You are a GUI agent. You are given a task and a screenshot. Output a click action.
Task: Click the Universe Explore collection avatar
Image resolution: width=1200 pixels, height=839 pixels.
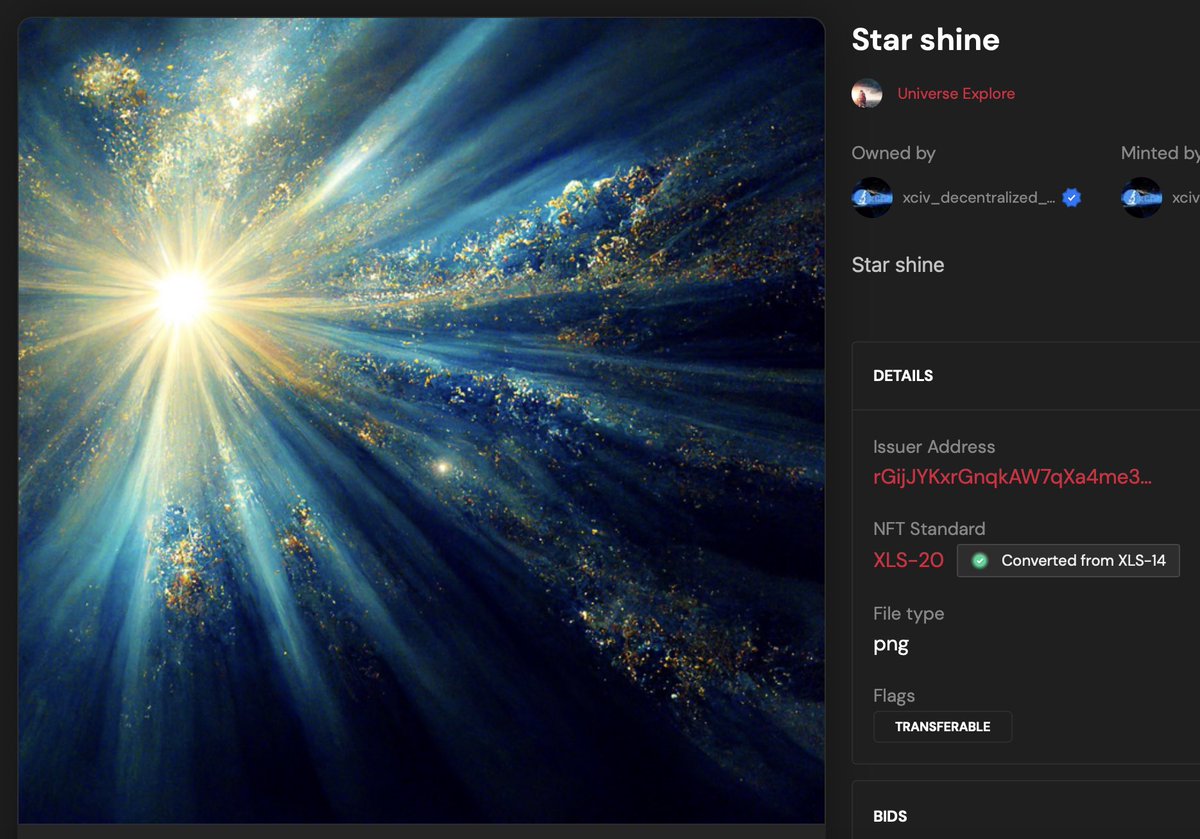867,94
